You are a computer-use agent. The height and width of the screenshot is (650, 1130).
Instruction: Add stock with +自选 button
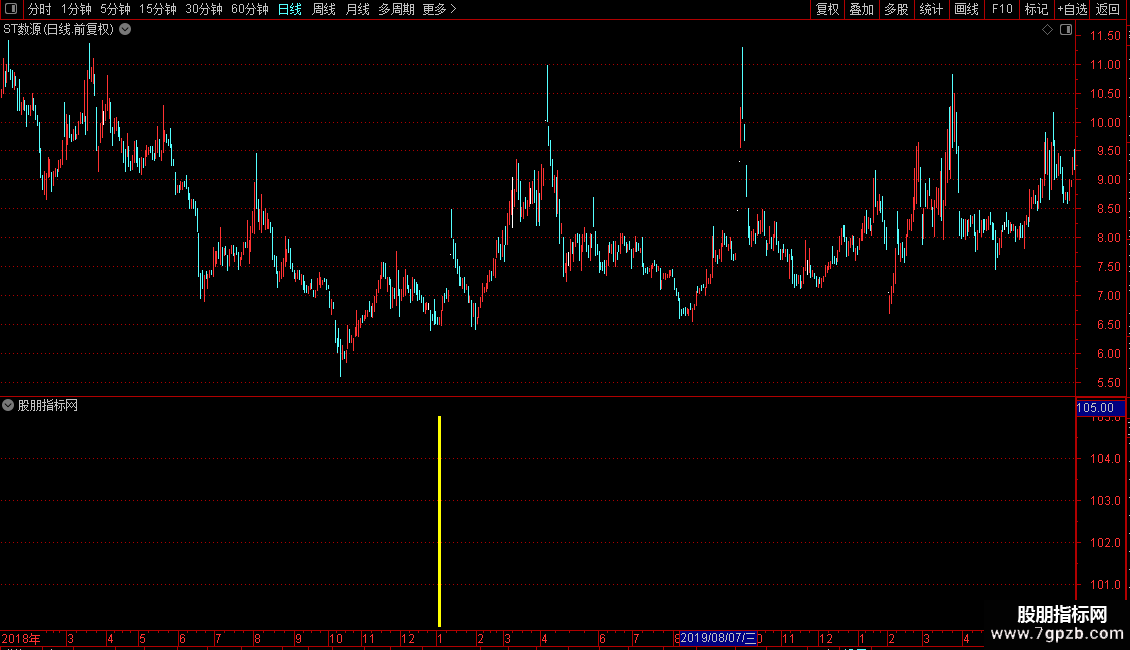point(1072,9)
